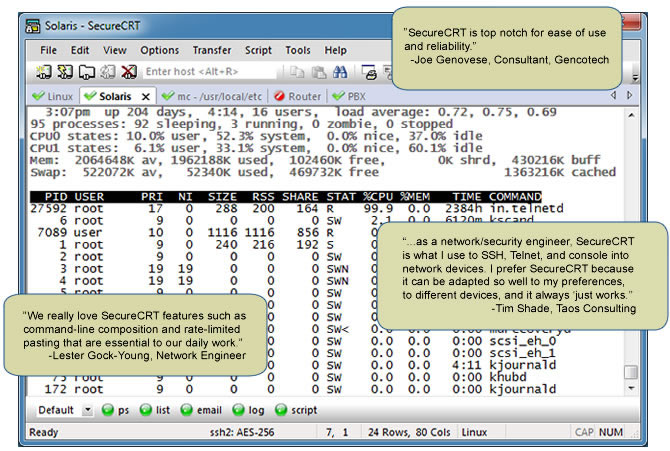Screen dimensions: 670x451
Task: Click the Find binoculars icon
Action: coord(340,72)
